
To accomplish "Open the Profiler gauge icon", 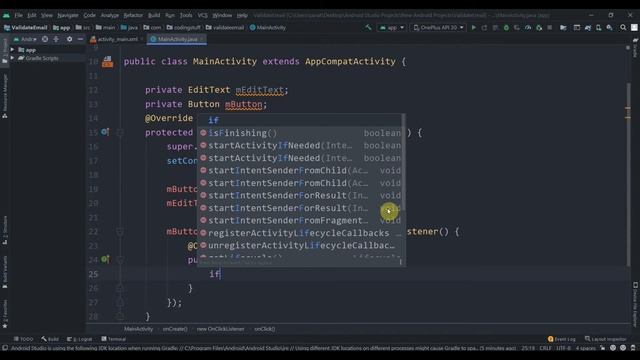I will (x=528, y=27).
